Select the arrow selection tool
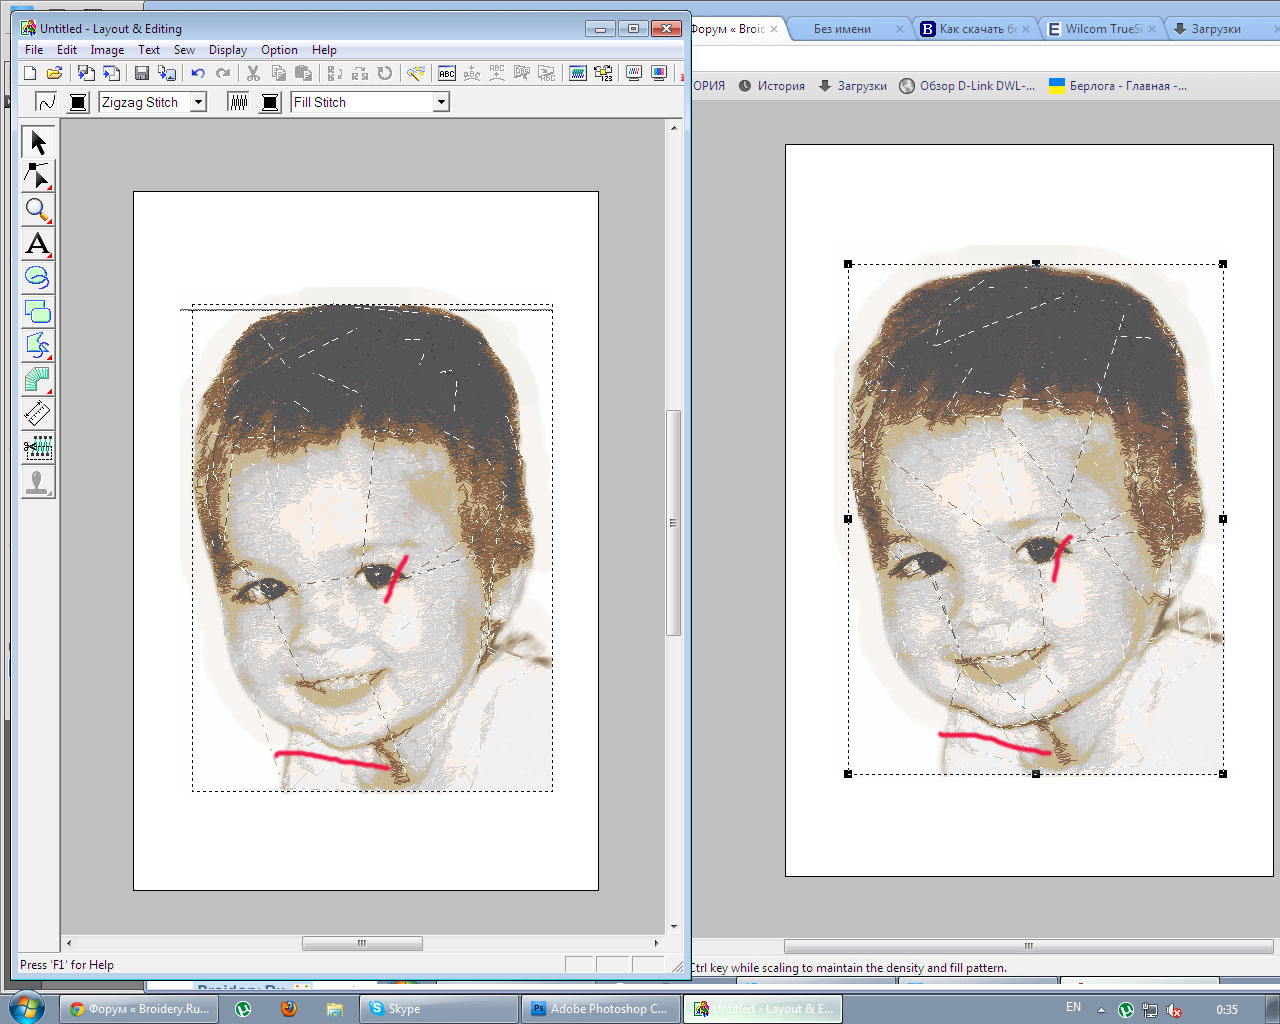The height and width of the screenshot is (1024, 1280). 38,143
